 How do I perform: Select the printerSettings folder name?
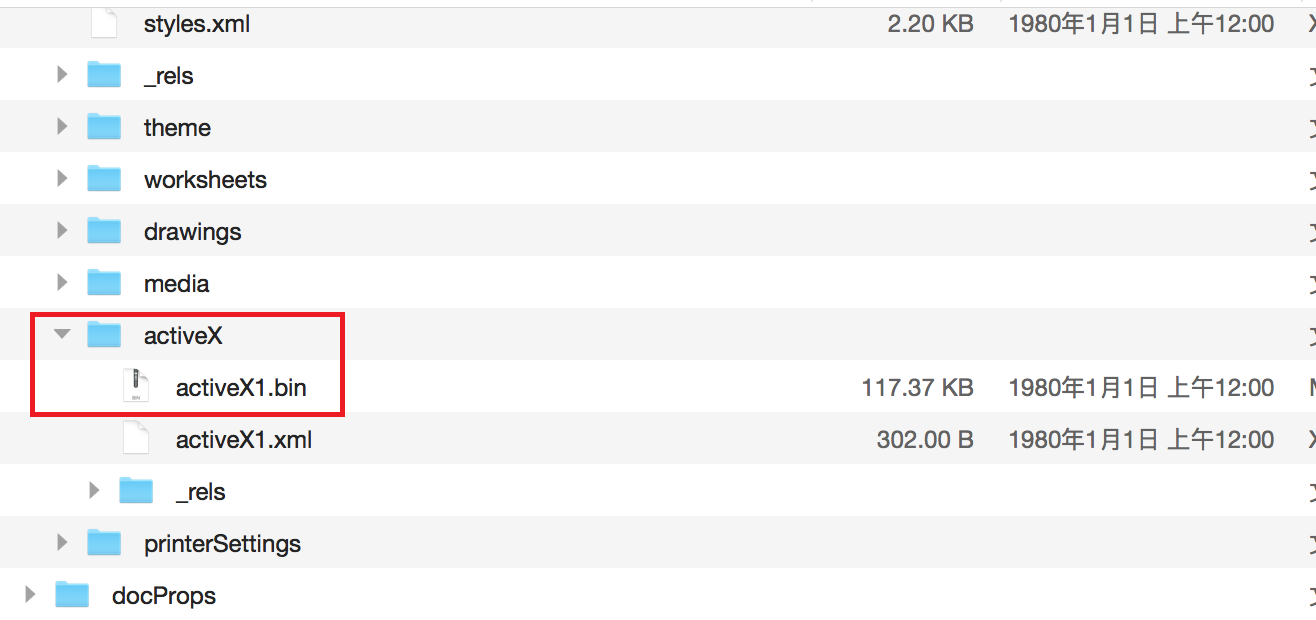pos(222,544)
